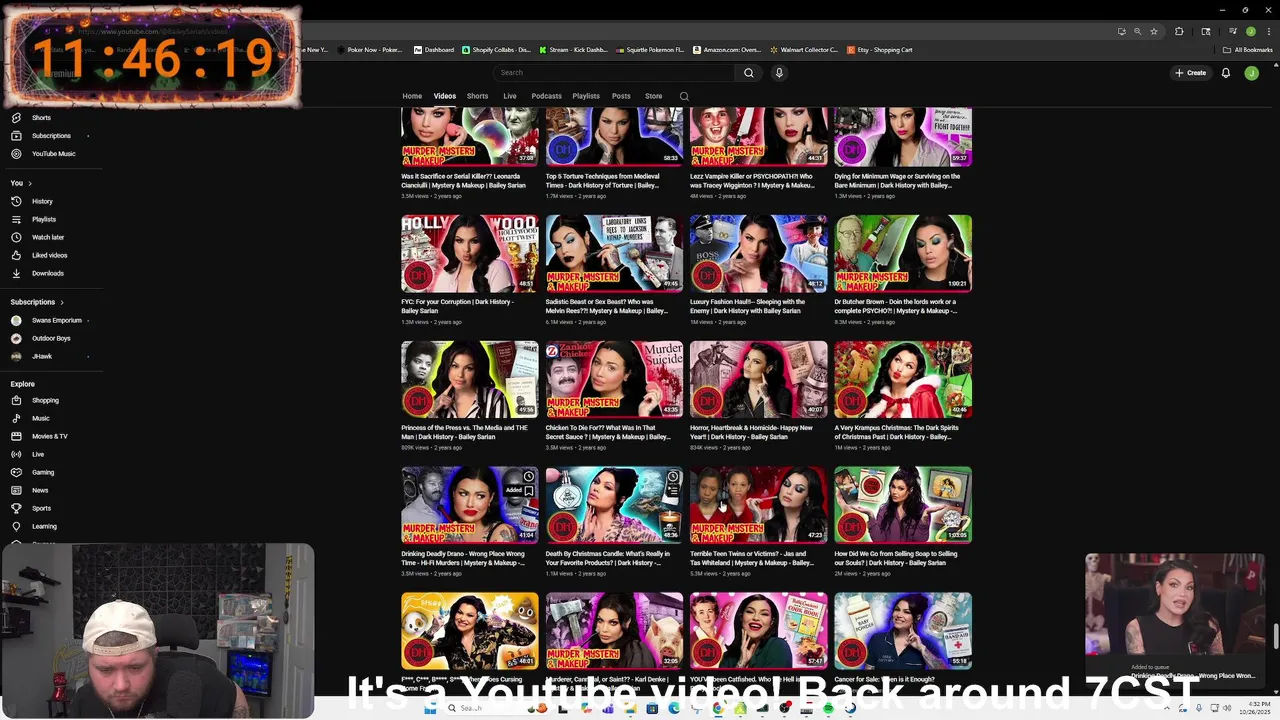The image size is (1280, 720).
Task: Open YouTube notifications bell
Action: pos(1225,73)
